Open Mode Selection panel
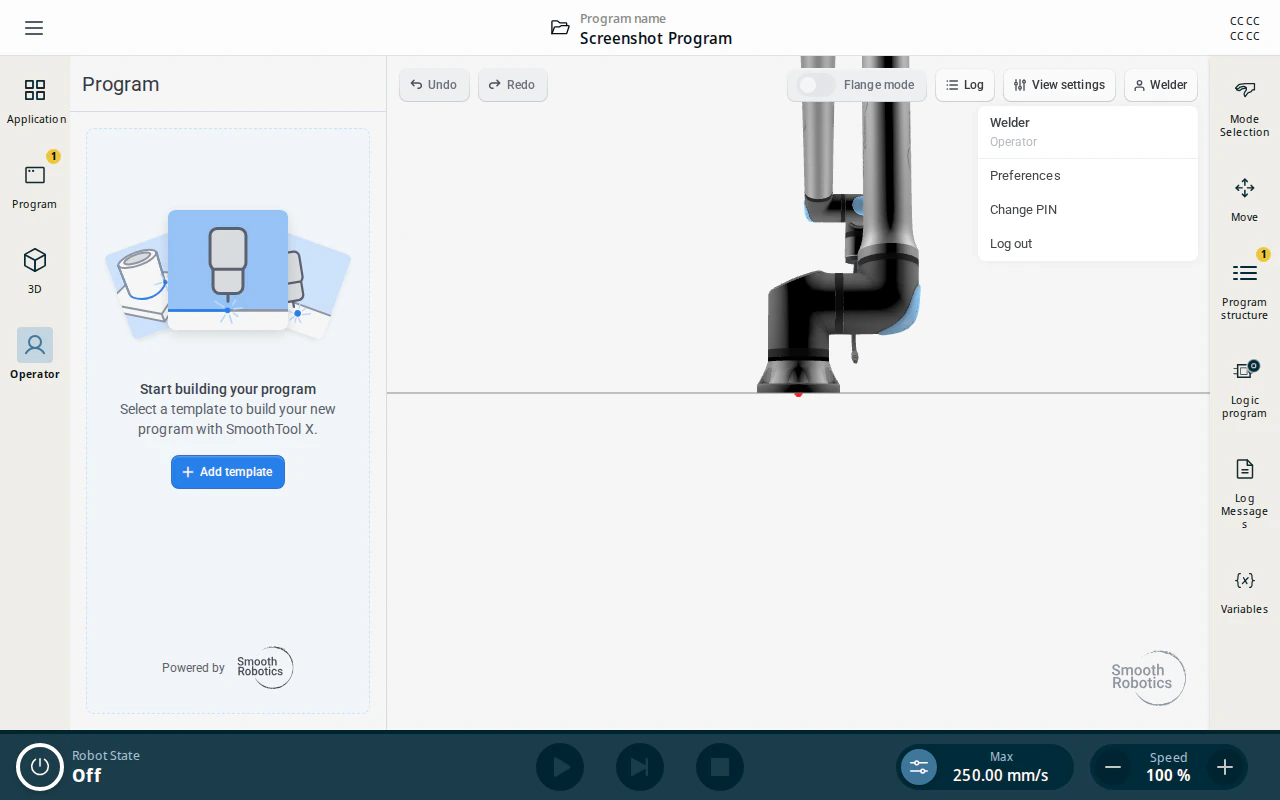1280x800 pixels. (1244, 109)
